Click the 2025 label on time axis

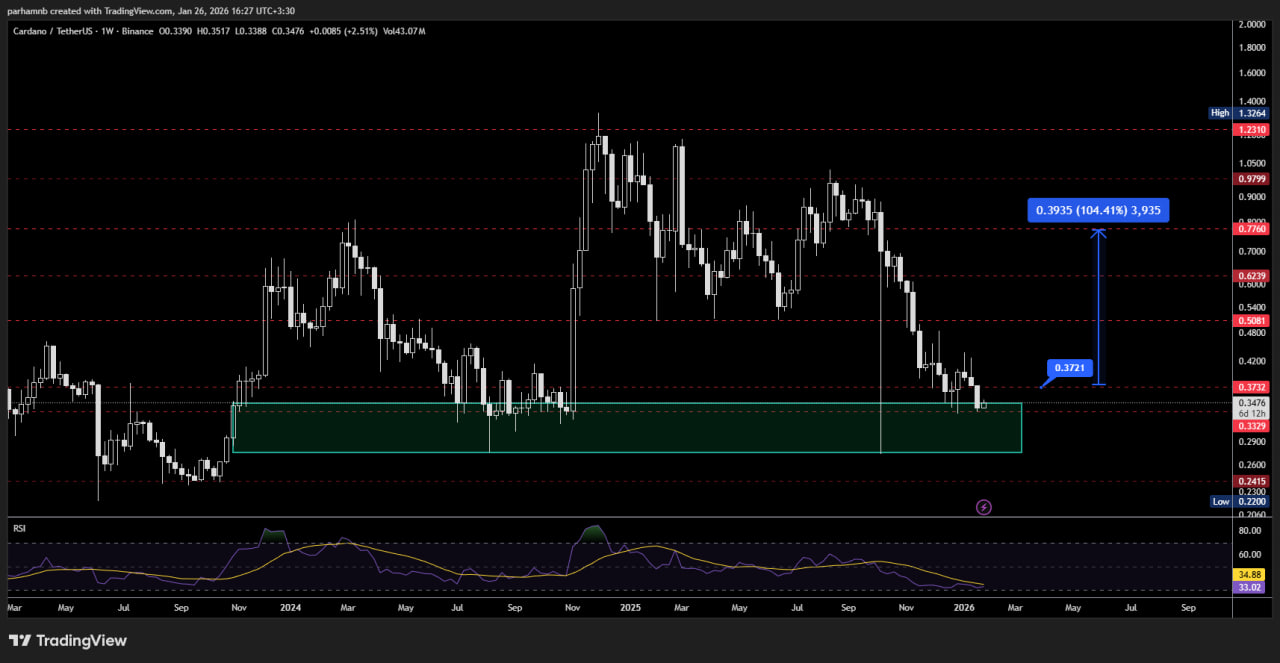point(630,607)
